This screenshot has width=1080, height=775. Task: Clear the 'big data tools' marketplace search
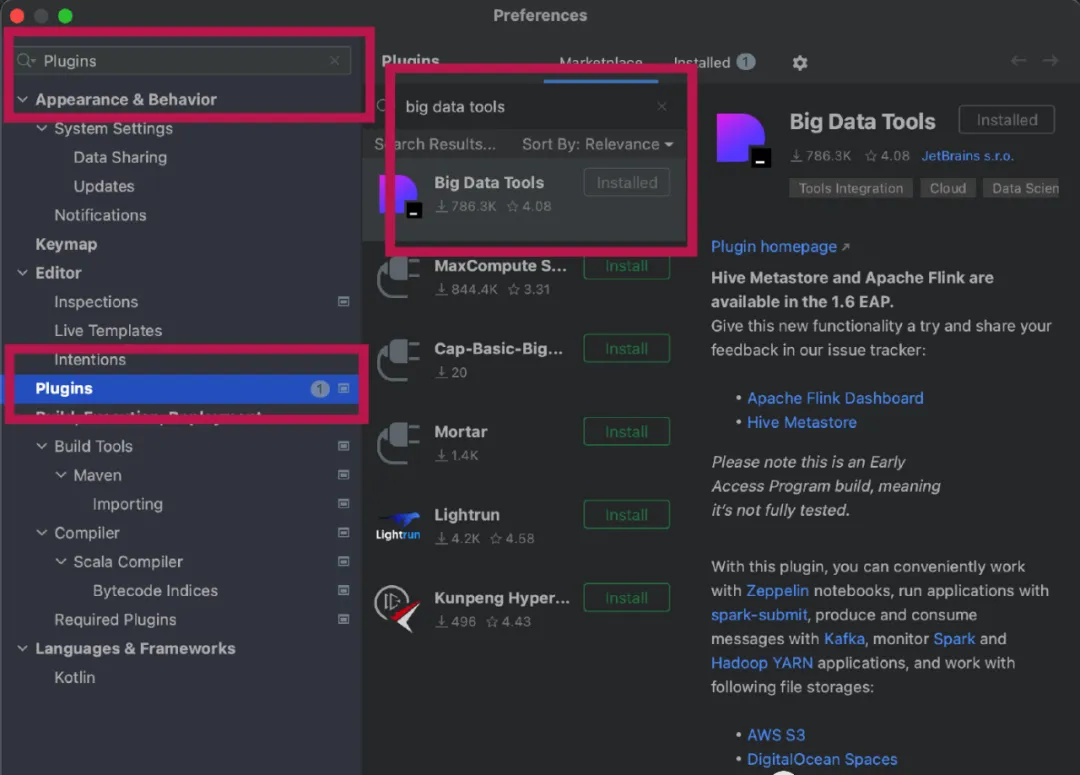pos(661,106)
